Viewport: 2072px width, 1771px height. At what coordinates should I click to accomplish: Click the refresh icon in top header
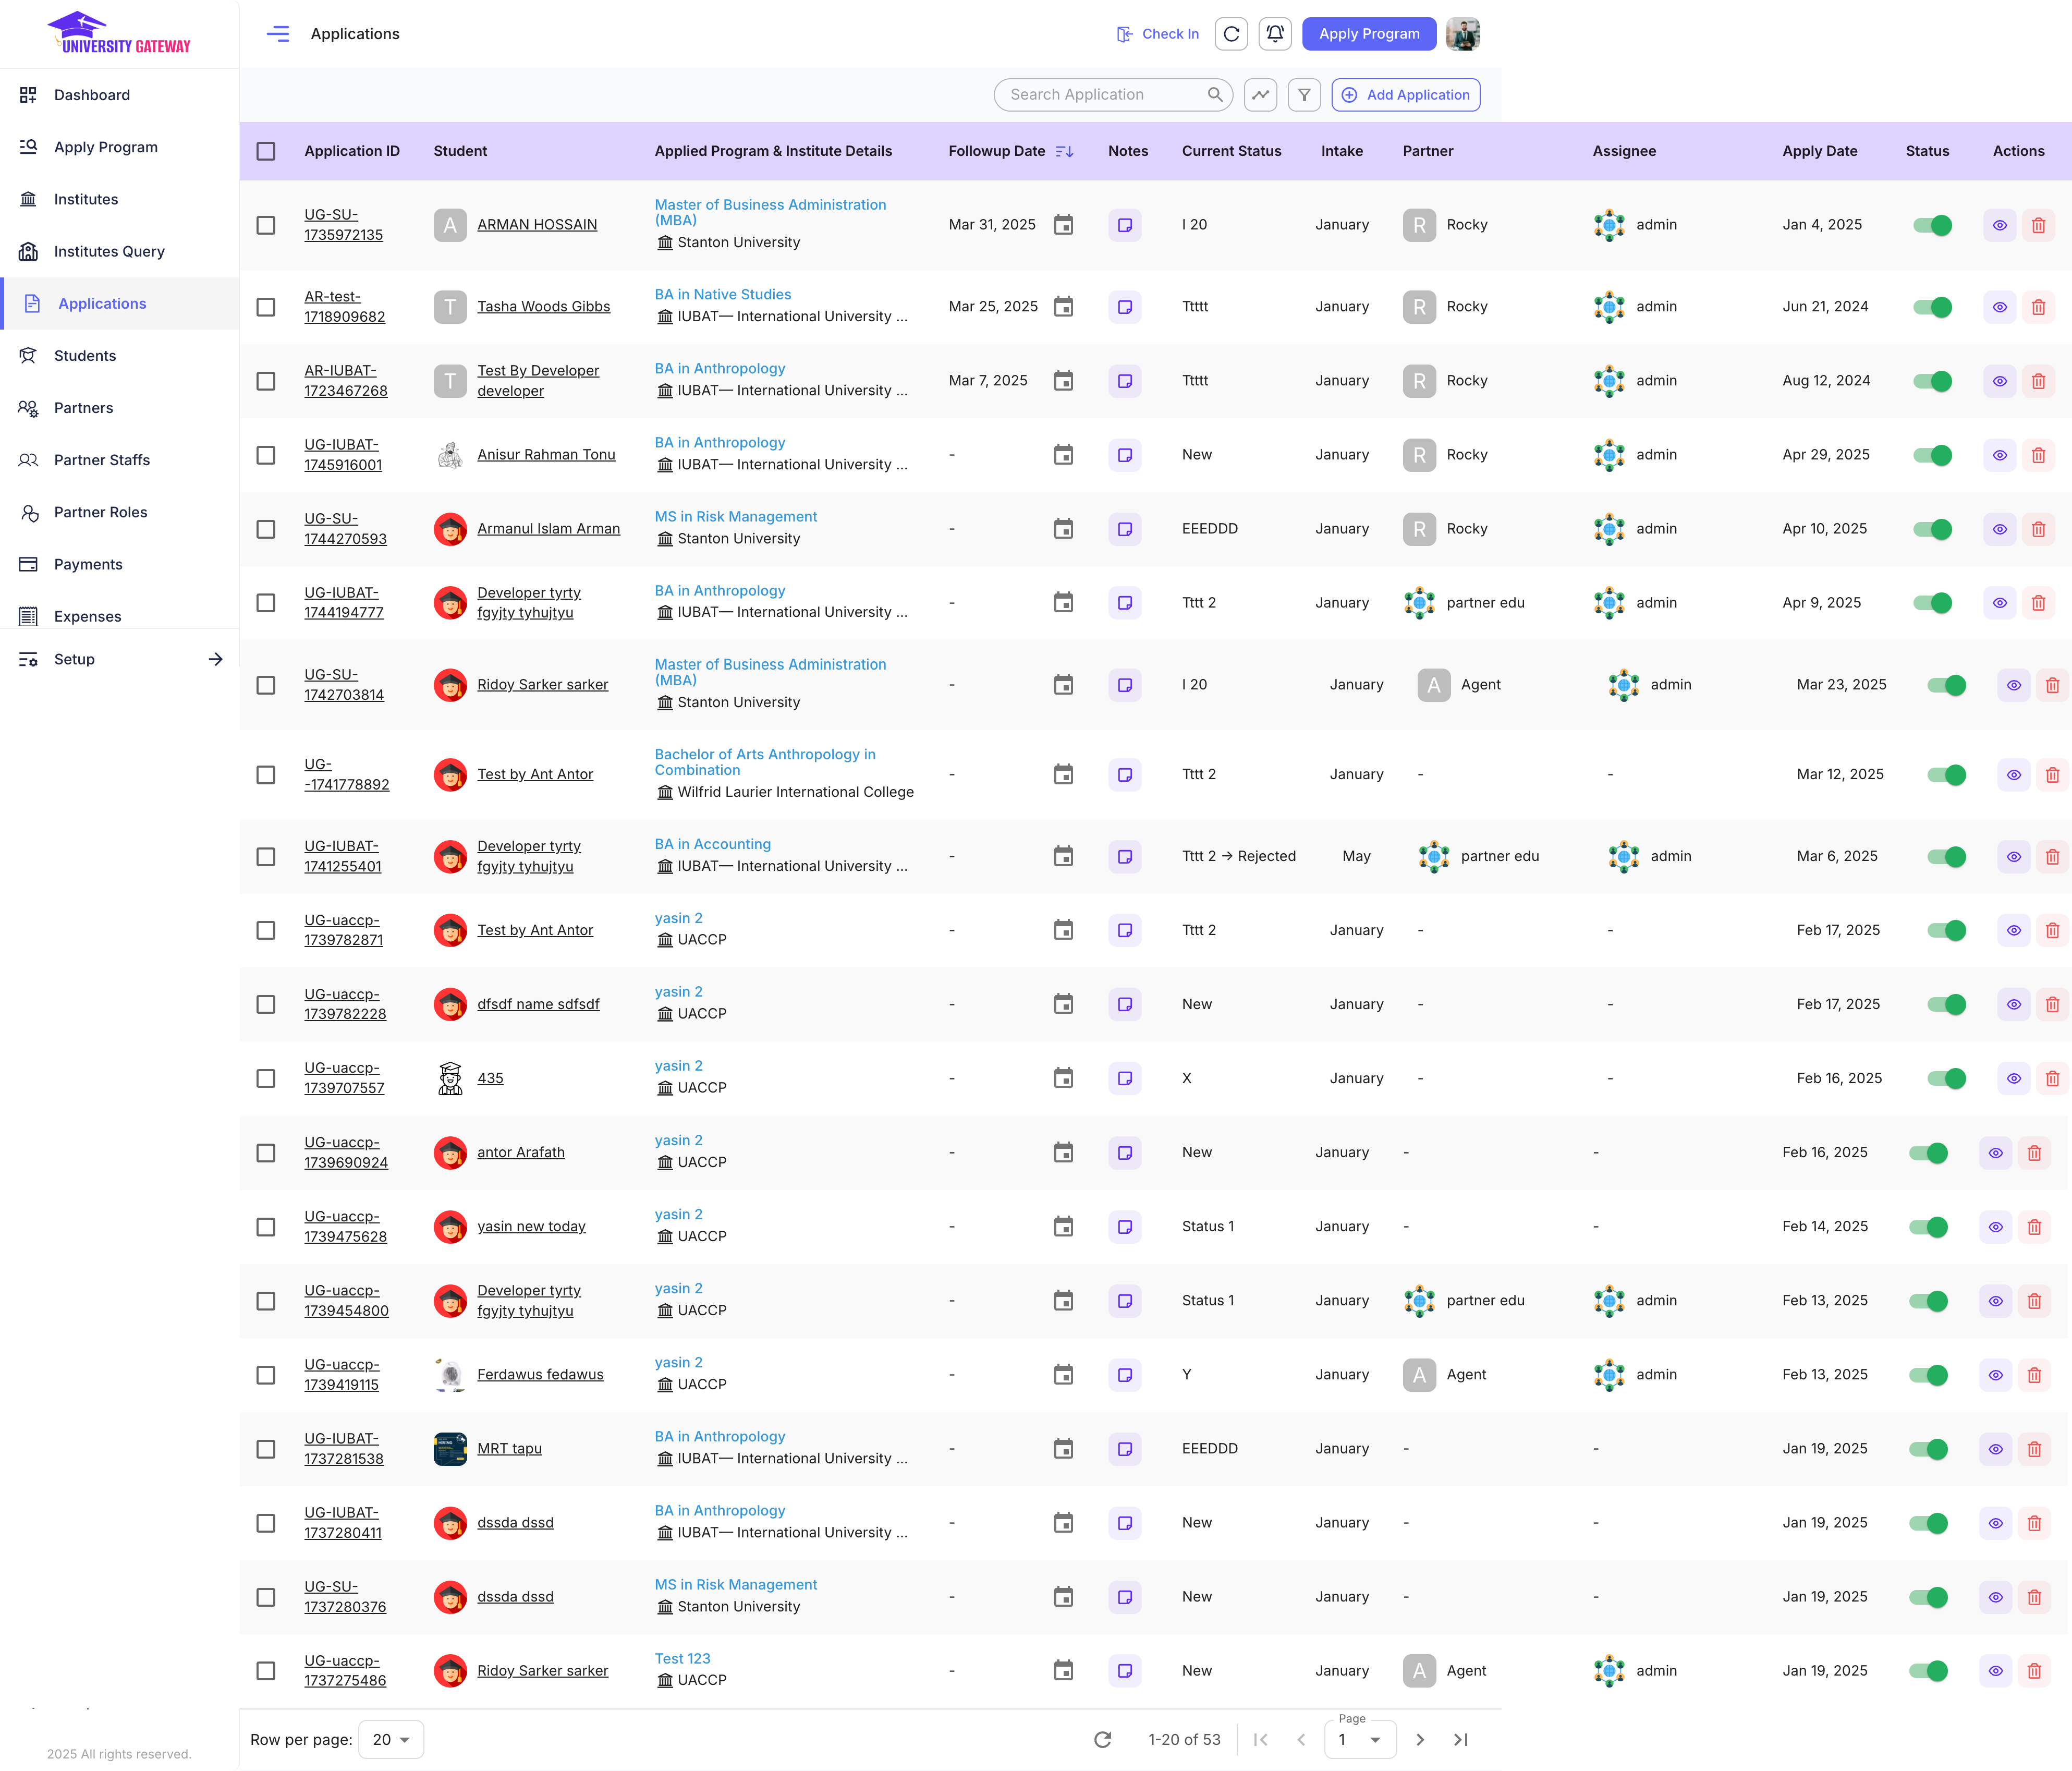coord(1231,34)
